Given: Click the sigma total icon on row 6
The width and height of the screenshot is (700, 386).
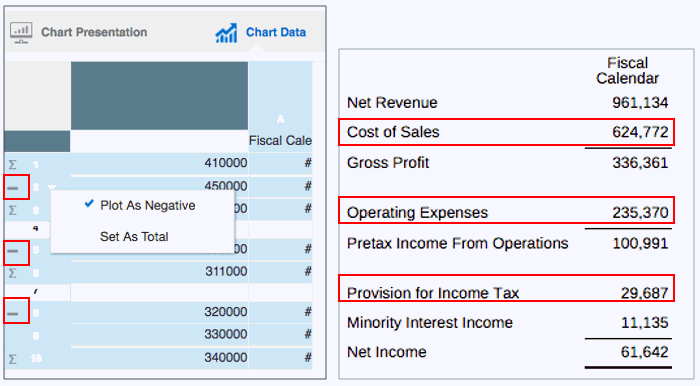Looking at the screenshot, I should (x=12, y=273).
